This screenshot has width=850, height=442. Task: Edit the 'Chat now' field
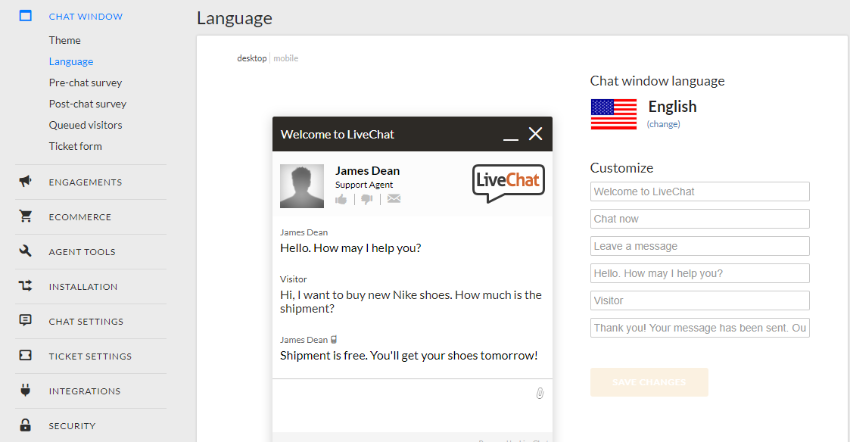click(700, 219)
